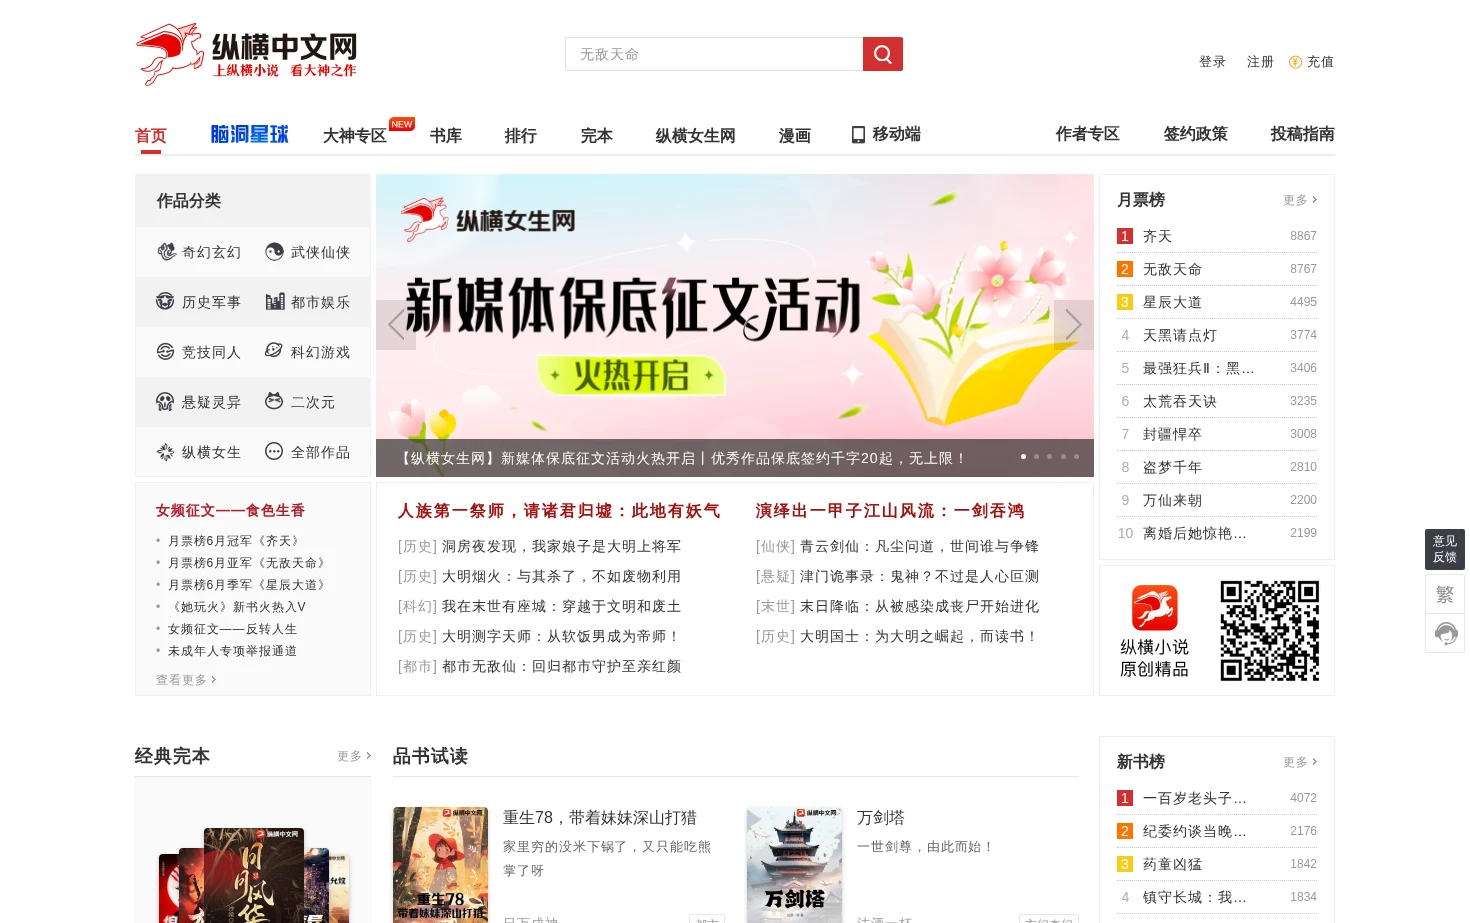Open 药童凶猛 in 新书榜

click(1172, 864)
